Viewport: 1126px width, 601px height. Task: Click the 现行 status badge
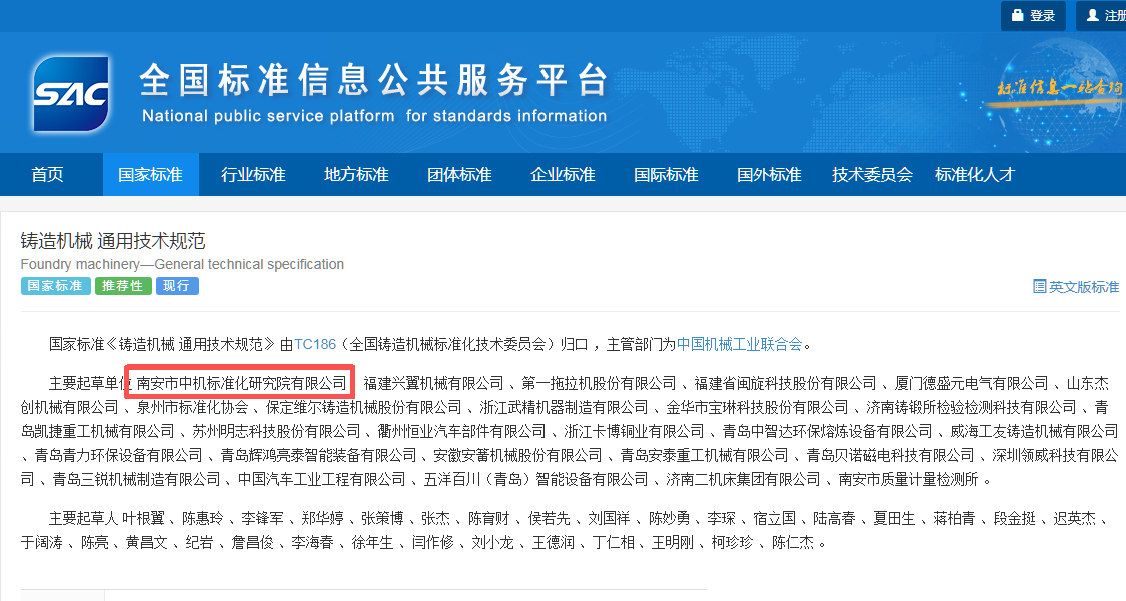point(177,286)
